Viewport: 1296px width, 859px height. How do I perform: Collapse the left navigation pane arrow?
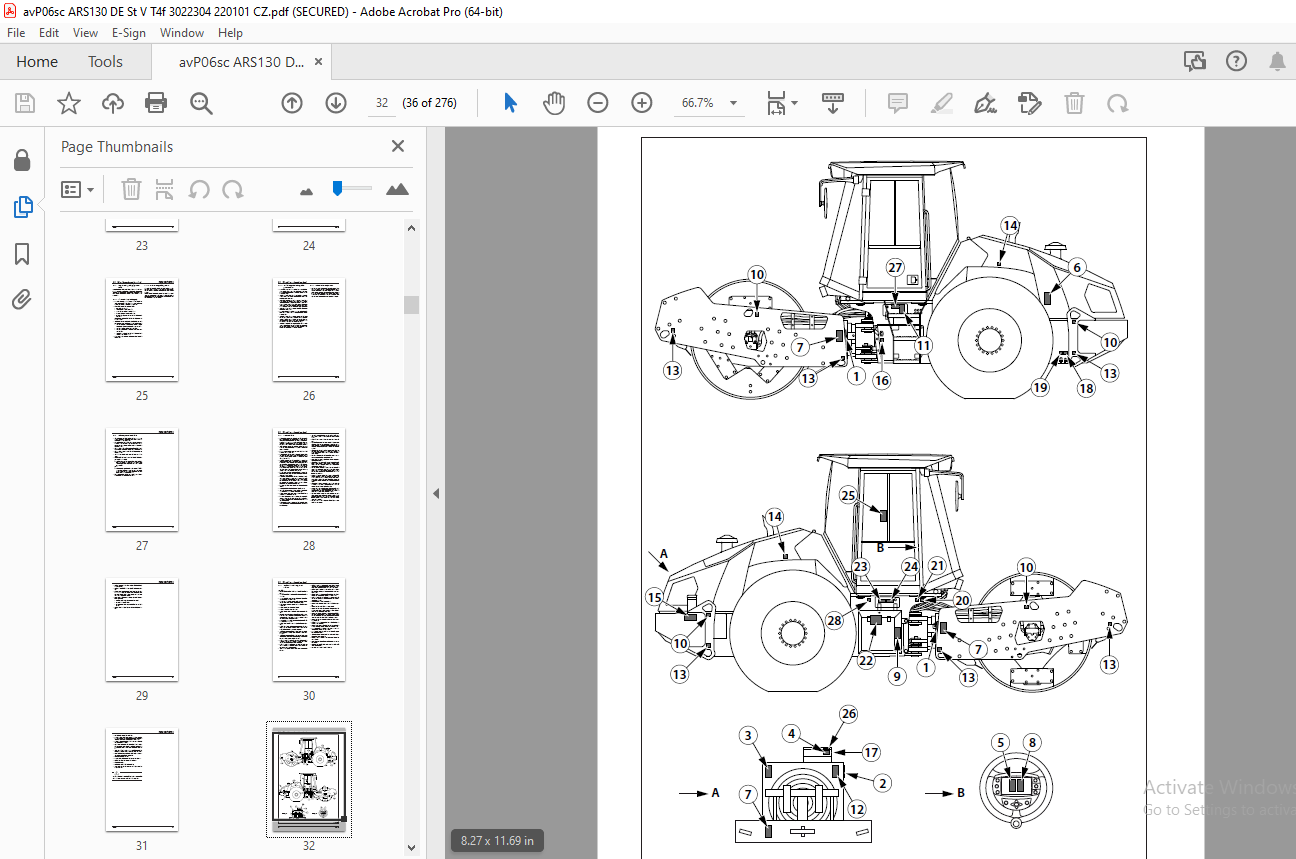click(436, 493)
